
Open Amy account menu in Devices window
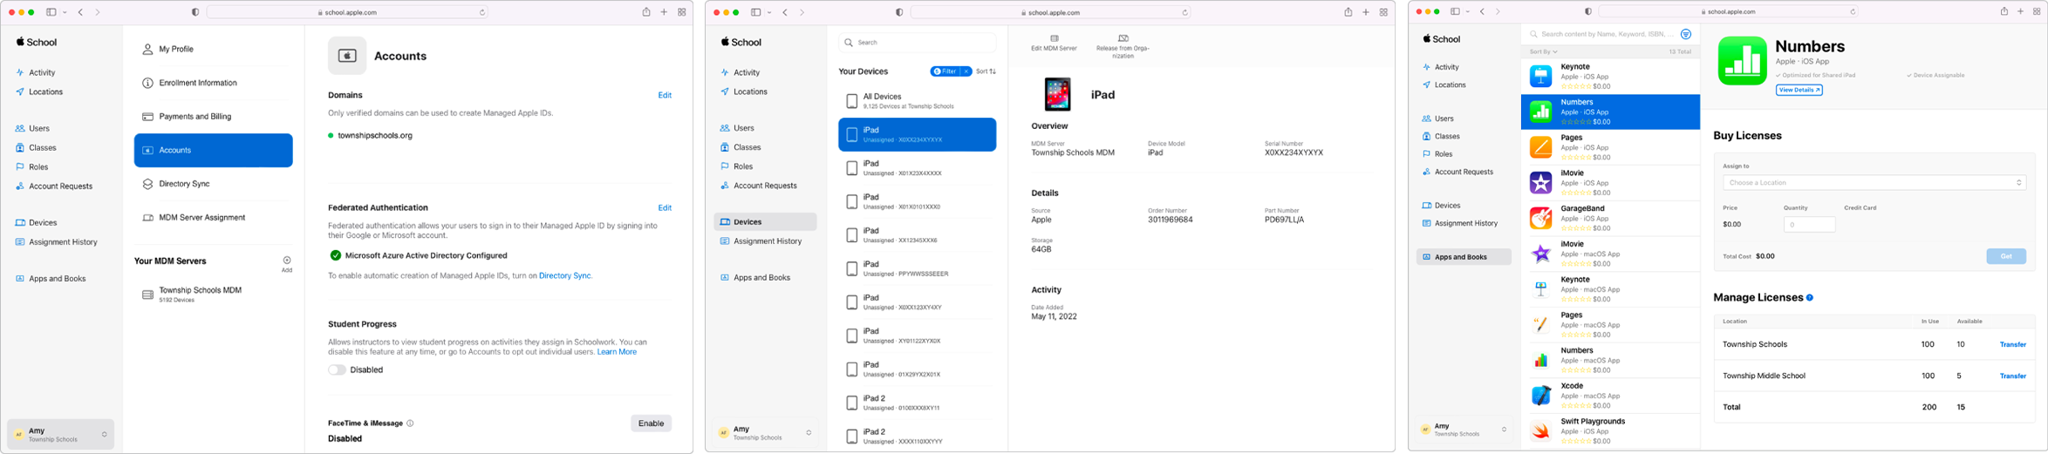tap(765, 432)
